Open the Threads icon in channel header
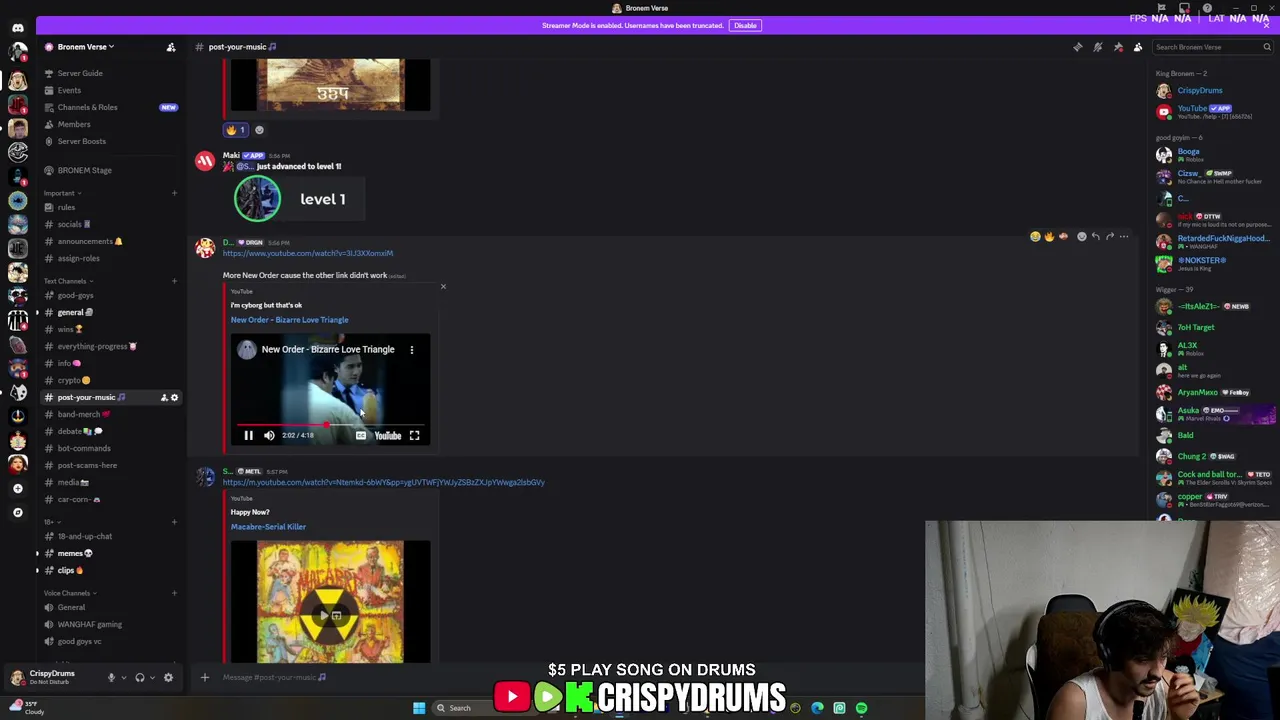 1077,47
